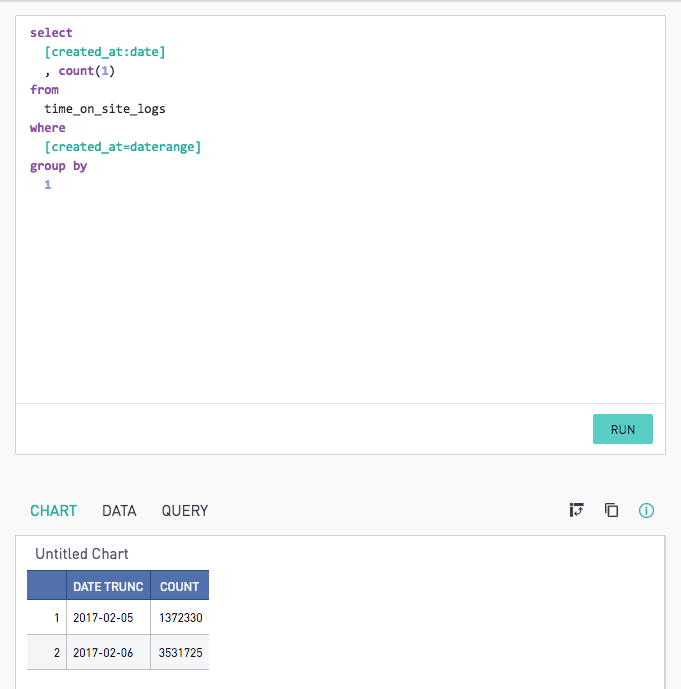Click the Untitled Chart title
The width and height of the screenshot is (681, 689).
(82, 554)
